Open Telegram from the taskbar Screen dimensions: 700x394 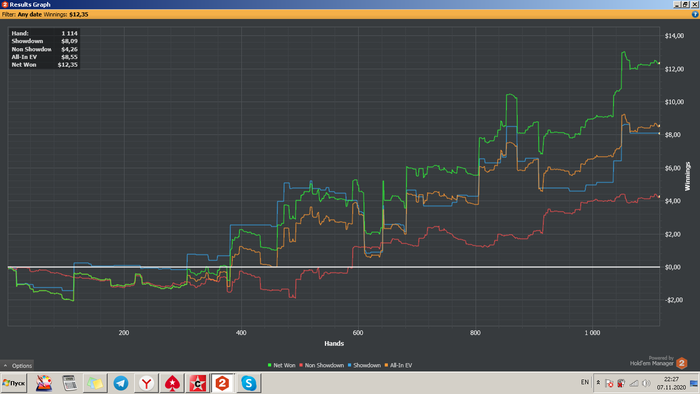coord(121,383)
